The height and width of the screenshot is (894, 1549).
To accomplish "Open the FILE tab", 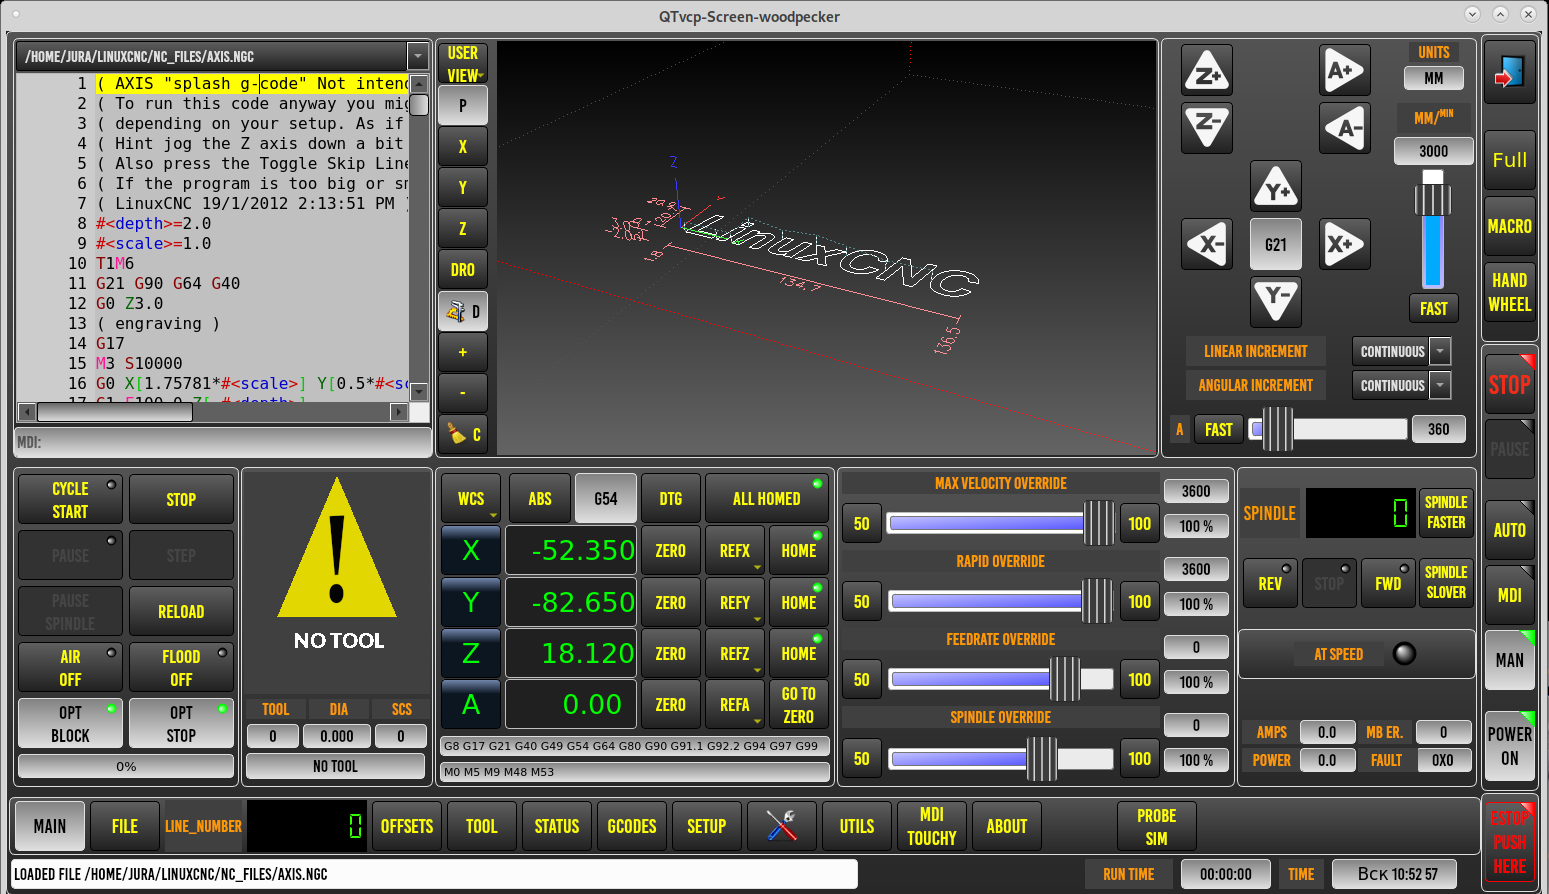I will 125,826.
